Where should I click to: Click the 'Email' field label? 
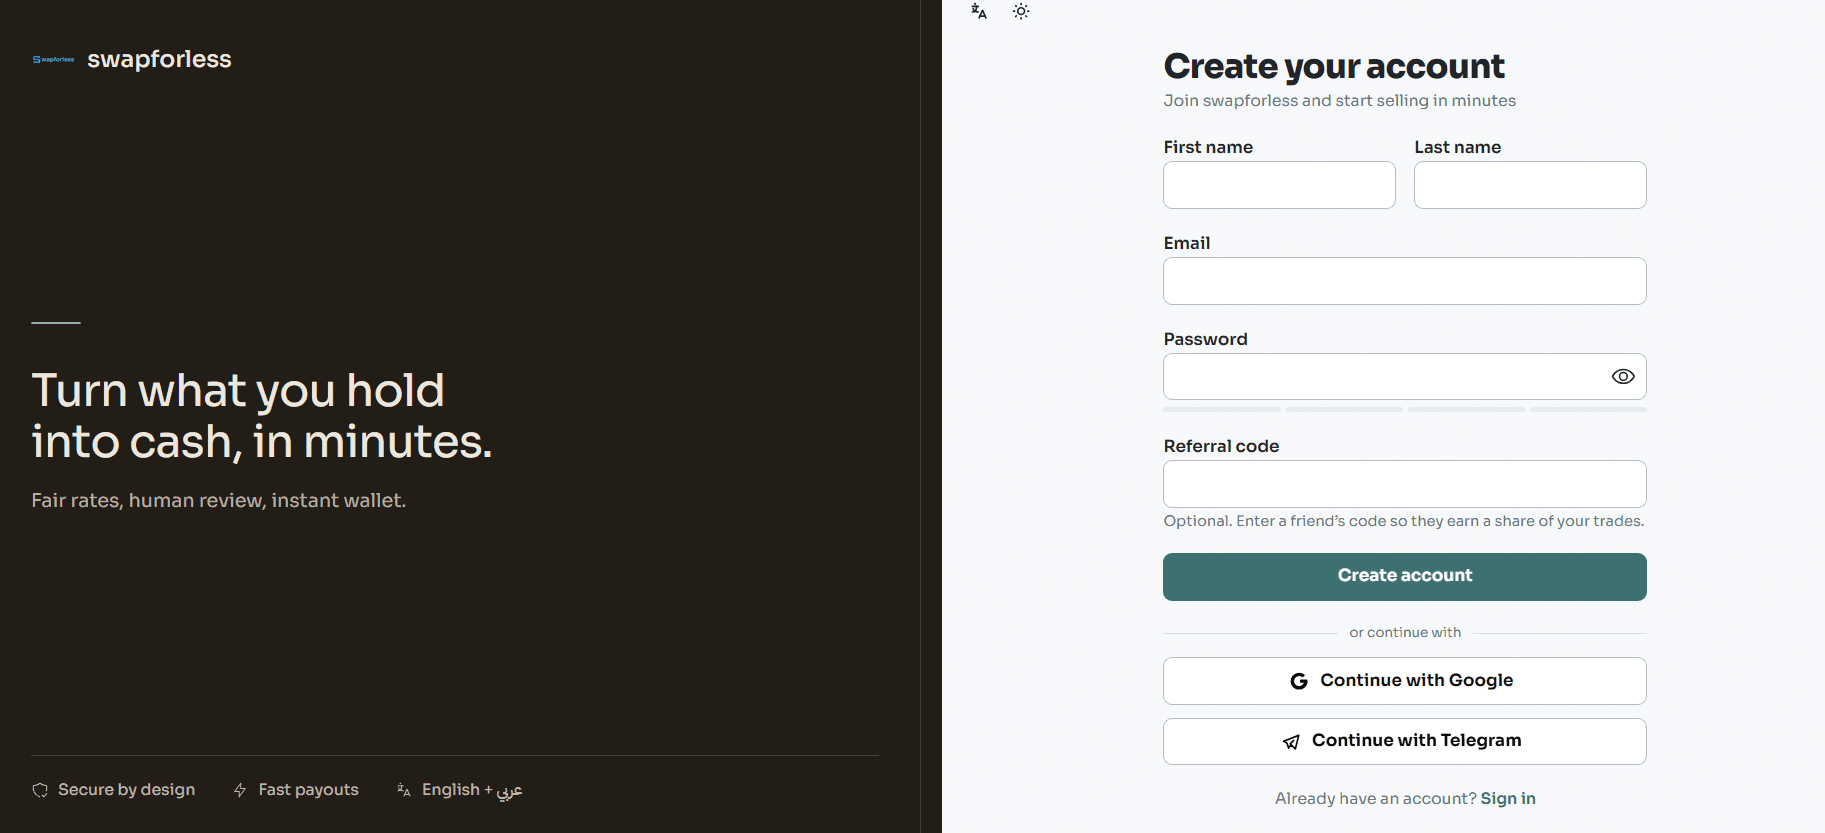coord(1187,243)
